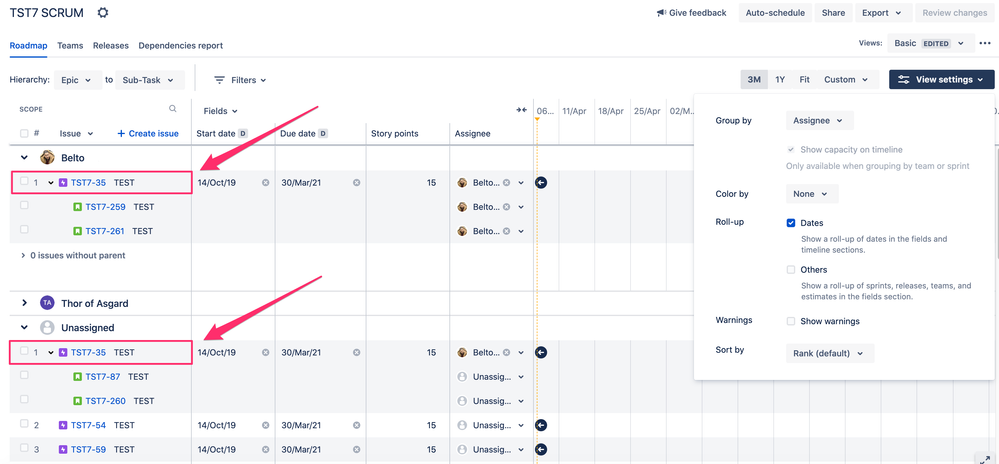The height and width of the screenshot is (464, 999).
Task: Click the 18/Apr date in timeline header
Action: coord(611,111)
